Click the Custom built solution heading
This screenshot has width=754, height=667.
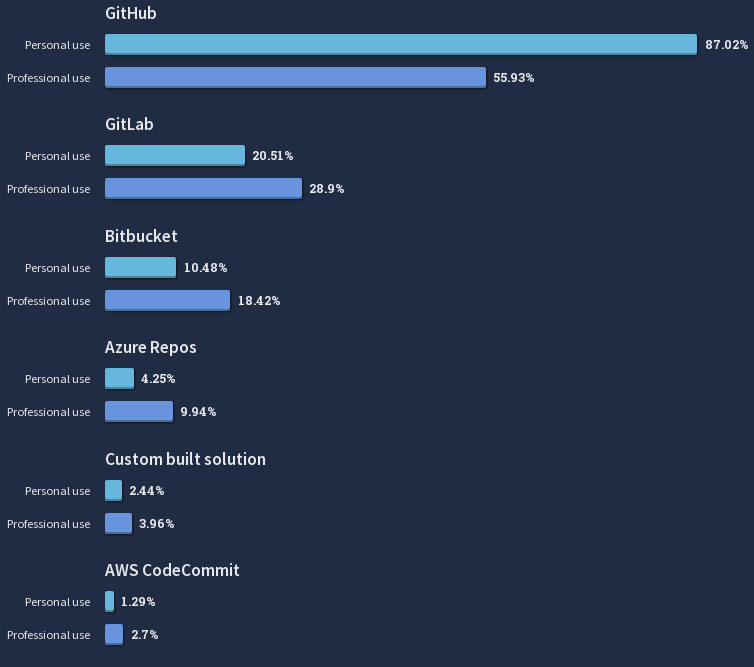click(185, 459)
